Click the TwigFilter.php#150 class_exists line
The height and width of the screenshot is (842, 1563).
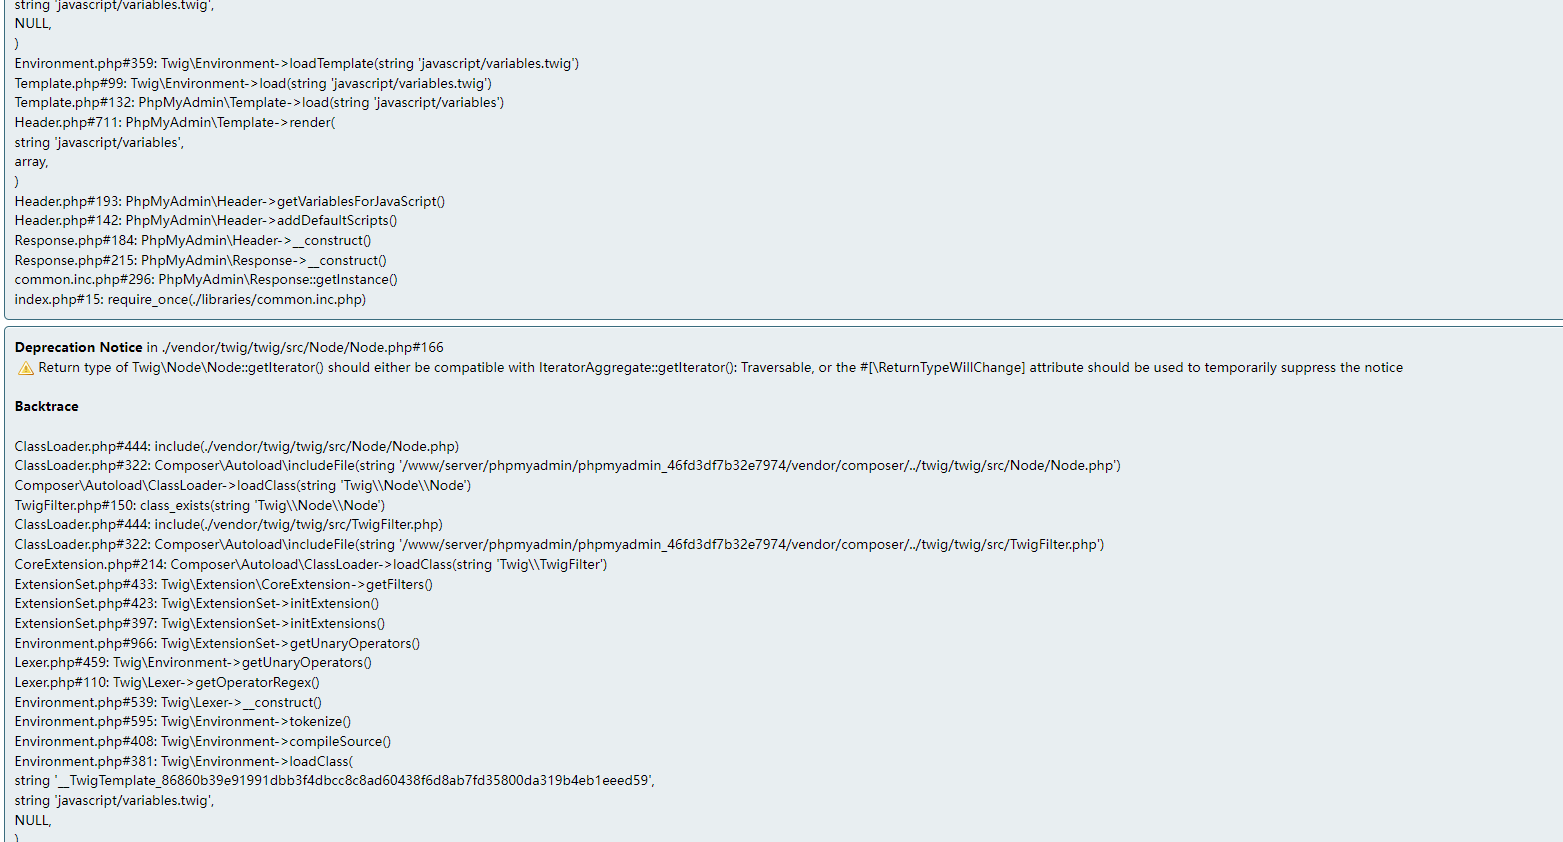point(200,505)
